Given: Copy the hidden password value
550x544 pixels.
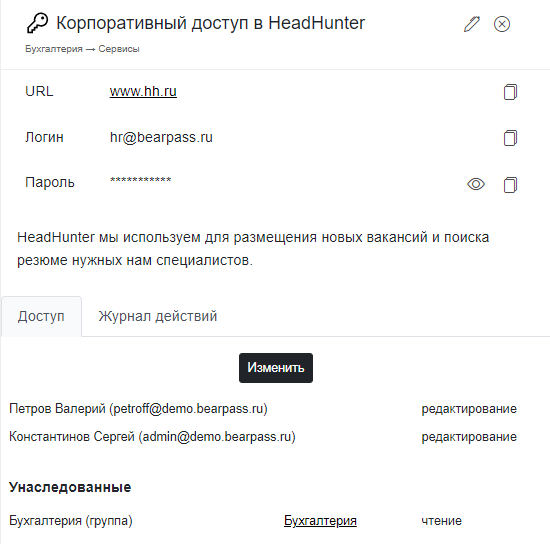Looking at the screenshot, I should point(510,184).
